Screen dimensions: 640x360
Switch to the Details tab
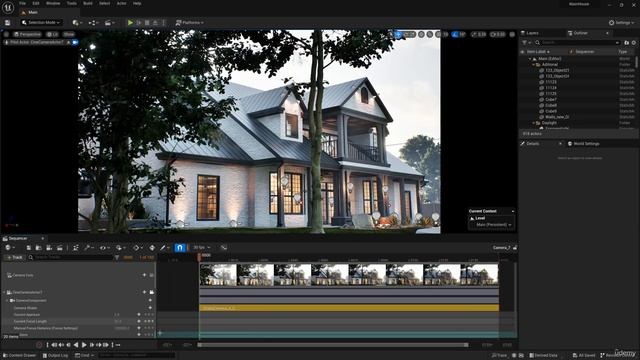tap(533, 144)
